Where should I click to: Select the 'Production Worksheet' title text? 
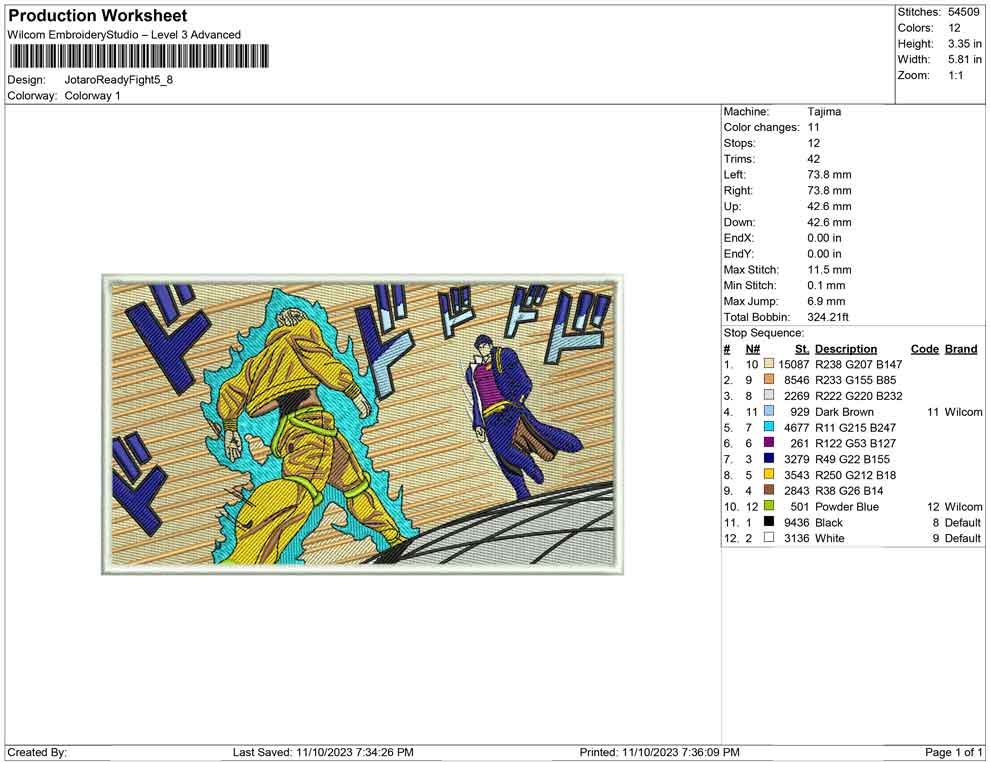tap(98, 16)
